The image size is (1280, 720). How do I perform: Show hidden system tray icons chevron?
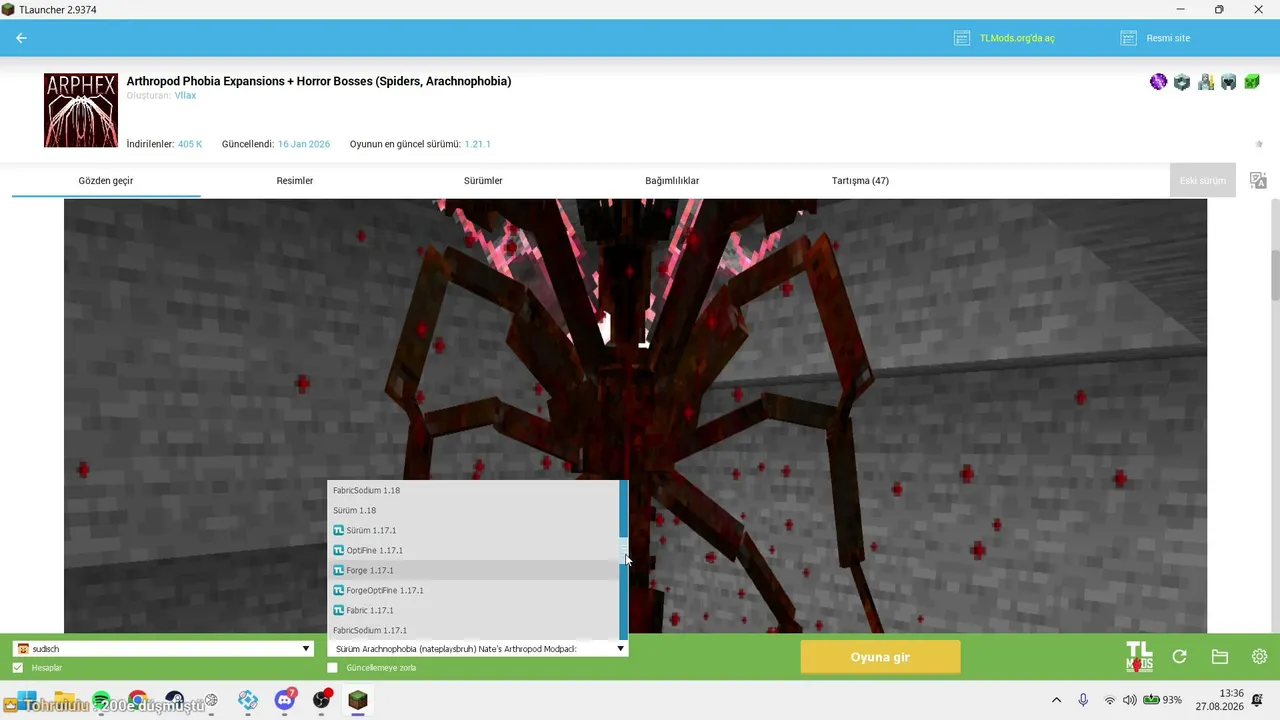(1056, 700)
